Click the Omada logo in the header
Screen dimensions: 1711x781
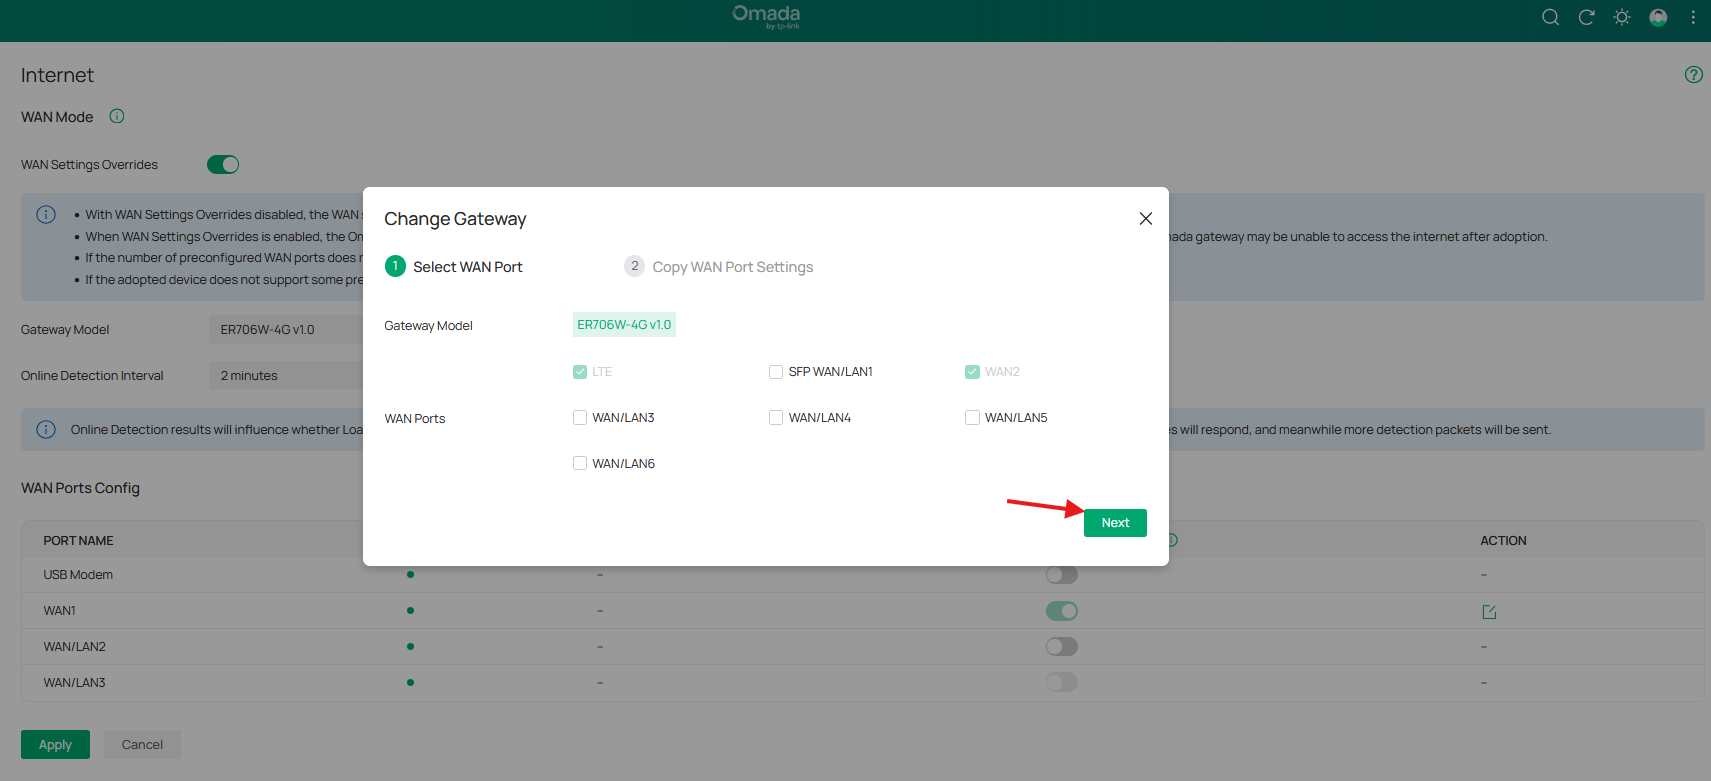(x=766, y=16)
